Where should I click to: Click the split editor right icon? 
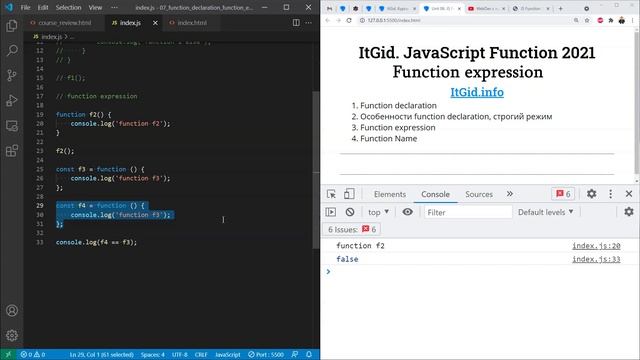(x=296, y=23)
